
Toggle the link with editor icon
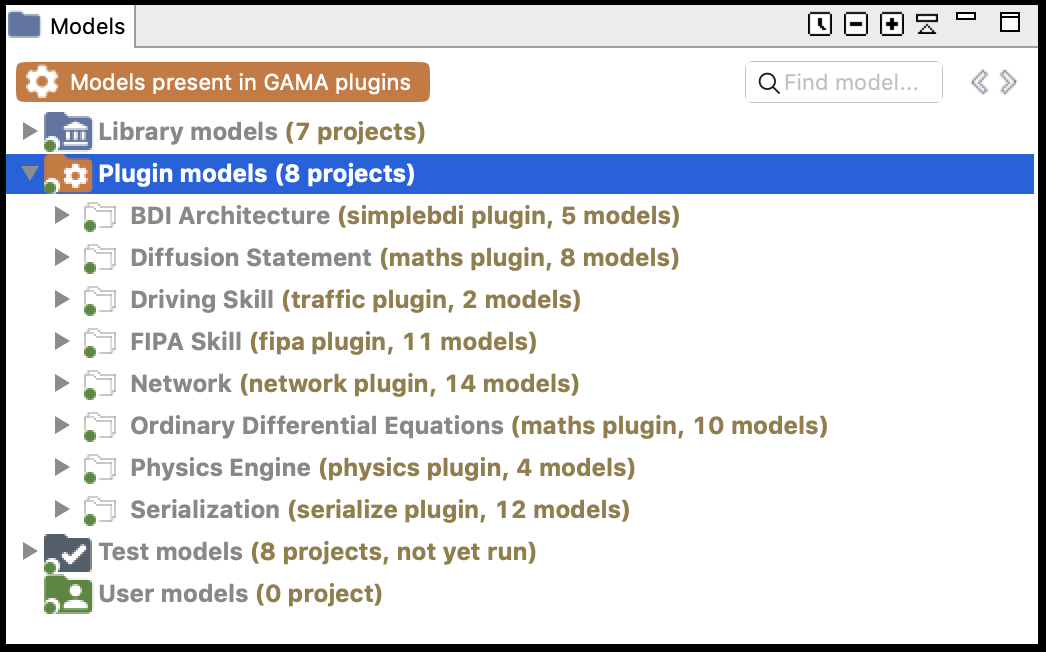click(819, 23)
